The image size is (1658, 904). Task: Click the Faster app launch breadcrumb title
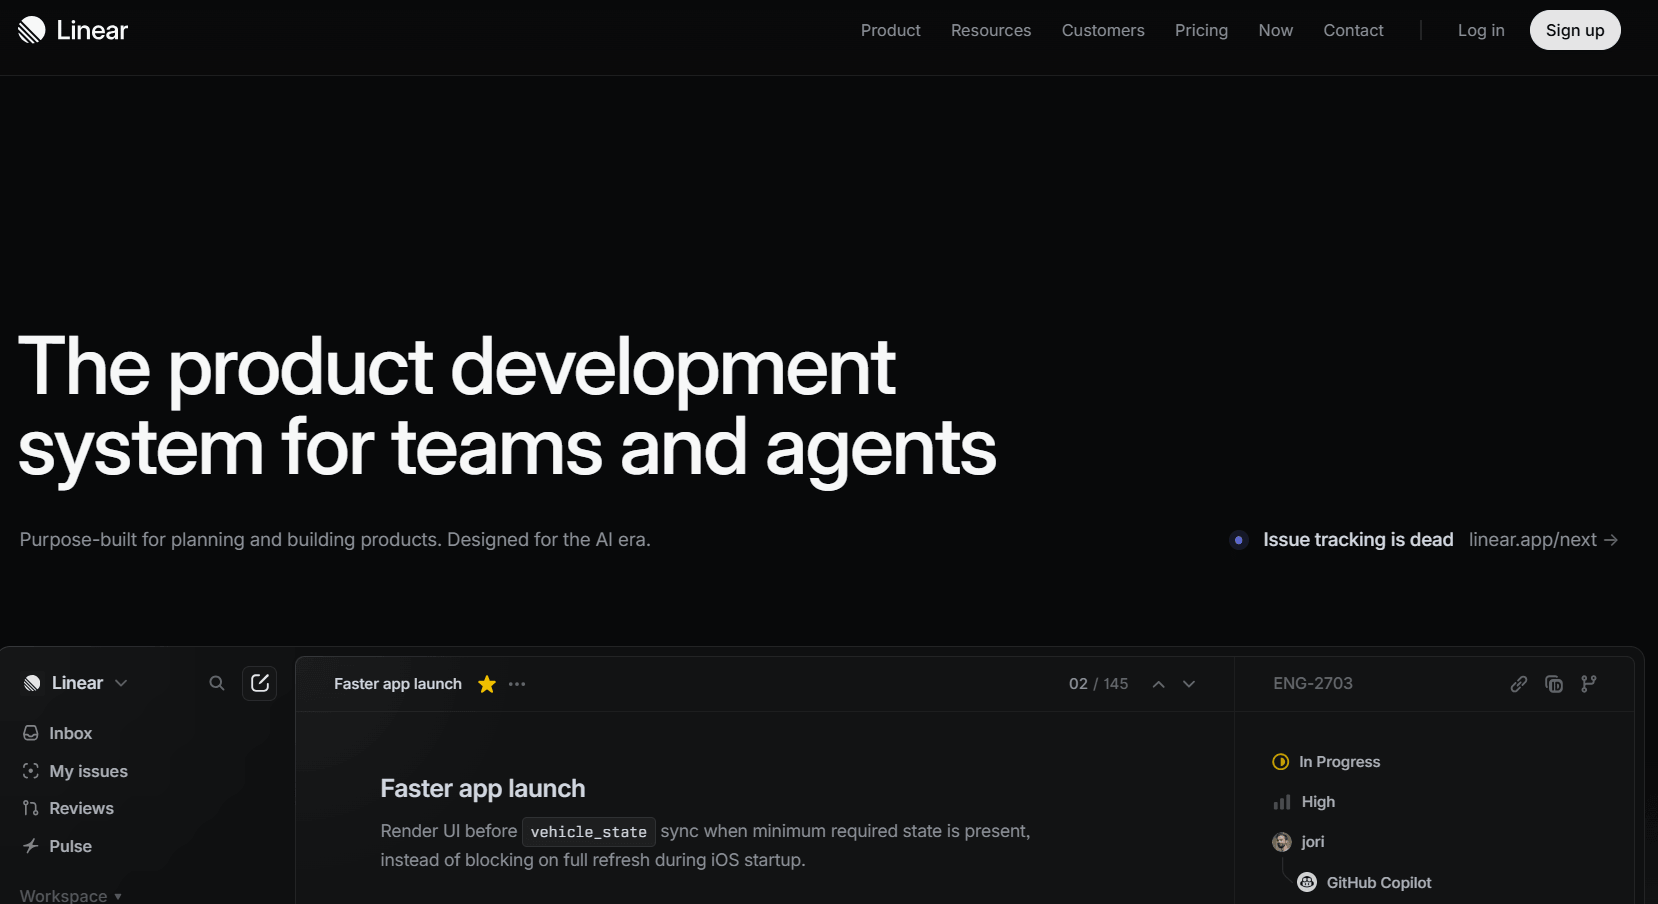(398, 684)
